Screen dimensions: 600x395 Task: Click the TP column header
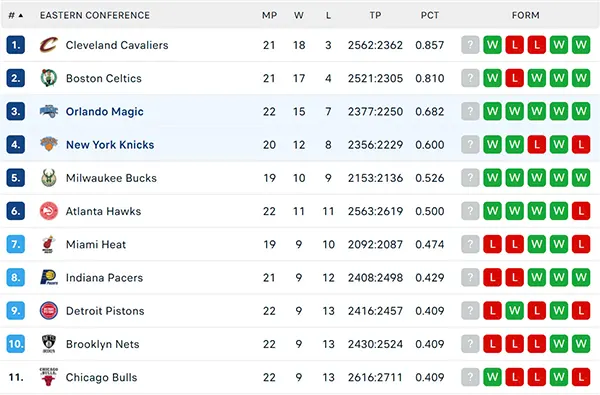coord(375,15)
